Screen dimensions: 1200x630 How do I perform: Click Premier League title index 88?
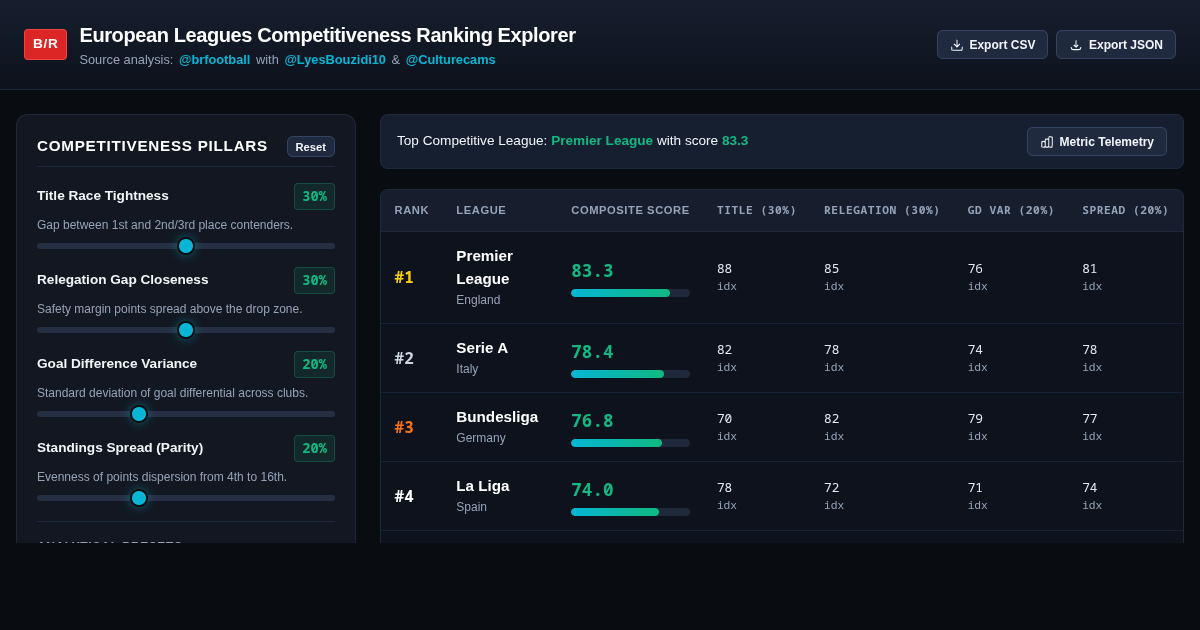tap(725, 269)
